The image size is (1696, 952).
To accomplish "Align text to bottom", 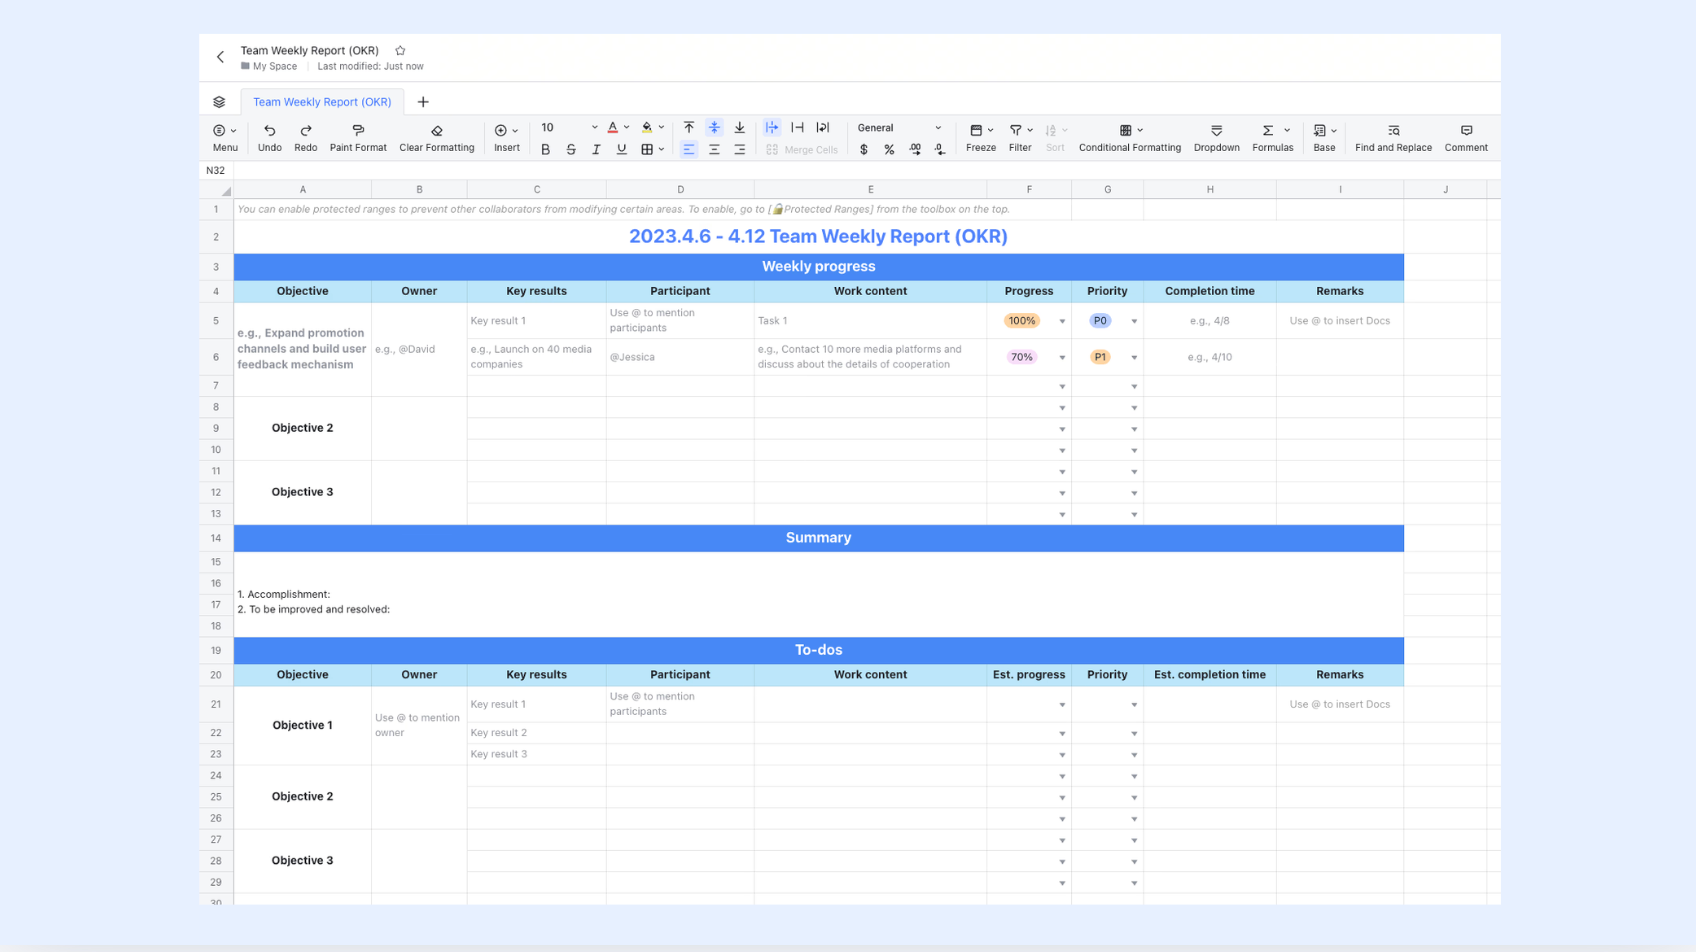I will [740, 128].
